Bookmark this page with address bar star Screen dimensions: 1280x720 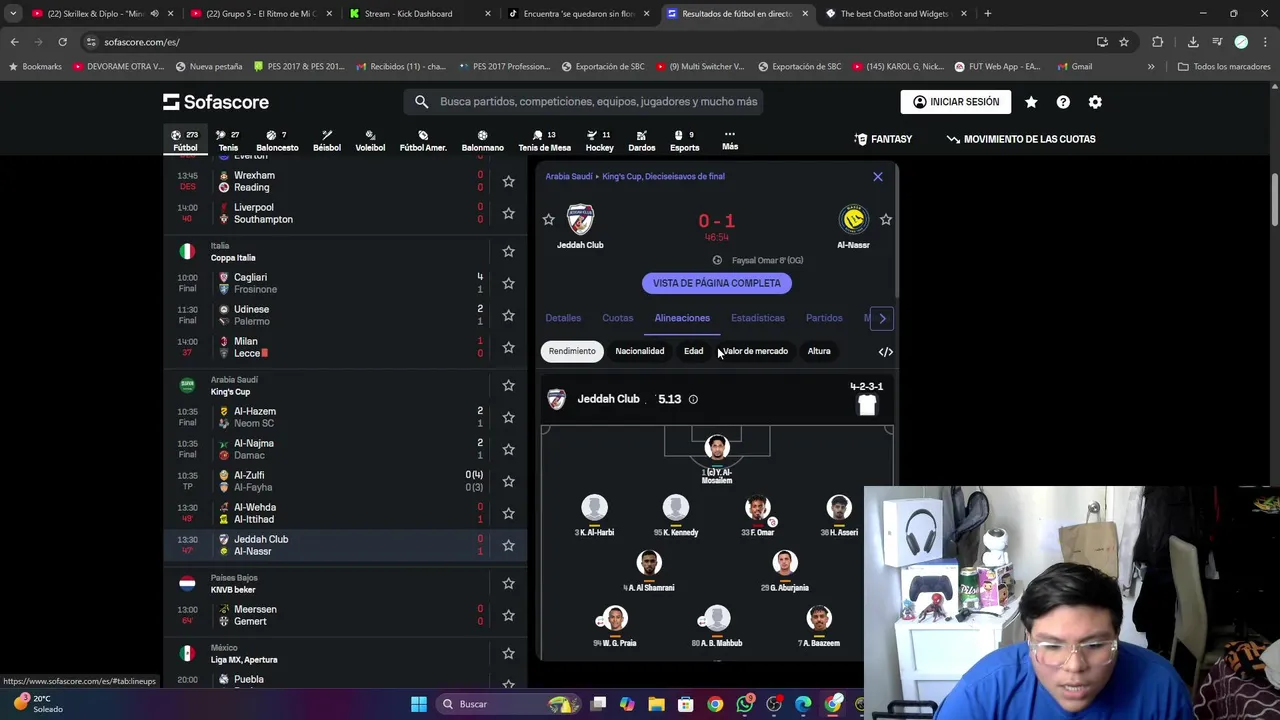(x=1124, y=42)
